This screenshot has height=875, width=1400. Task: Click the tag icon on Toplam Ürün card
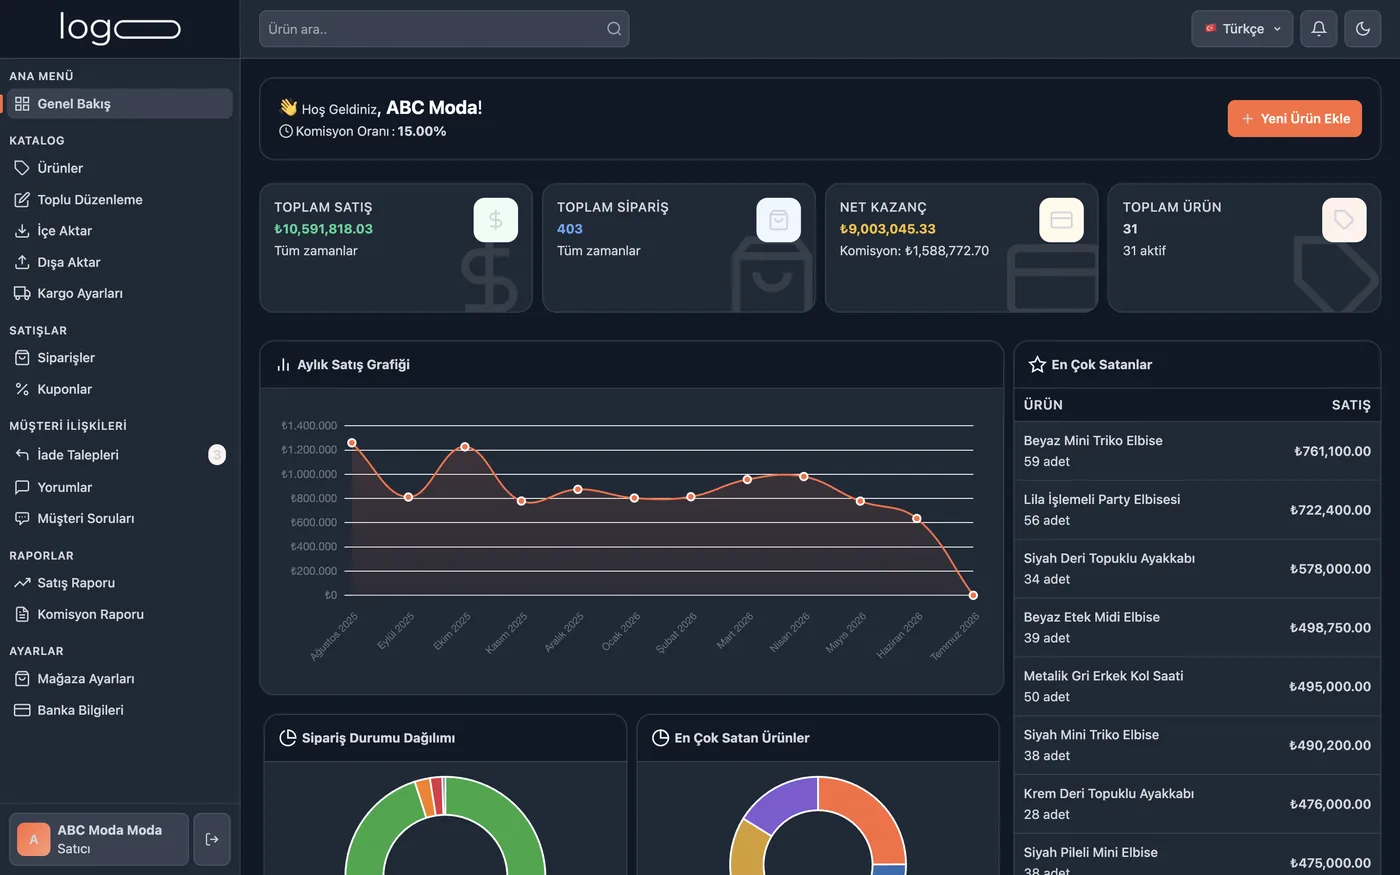pos(1344,220)
